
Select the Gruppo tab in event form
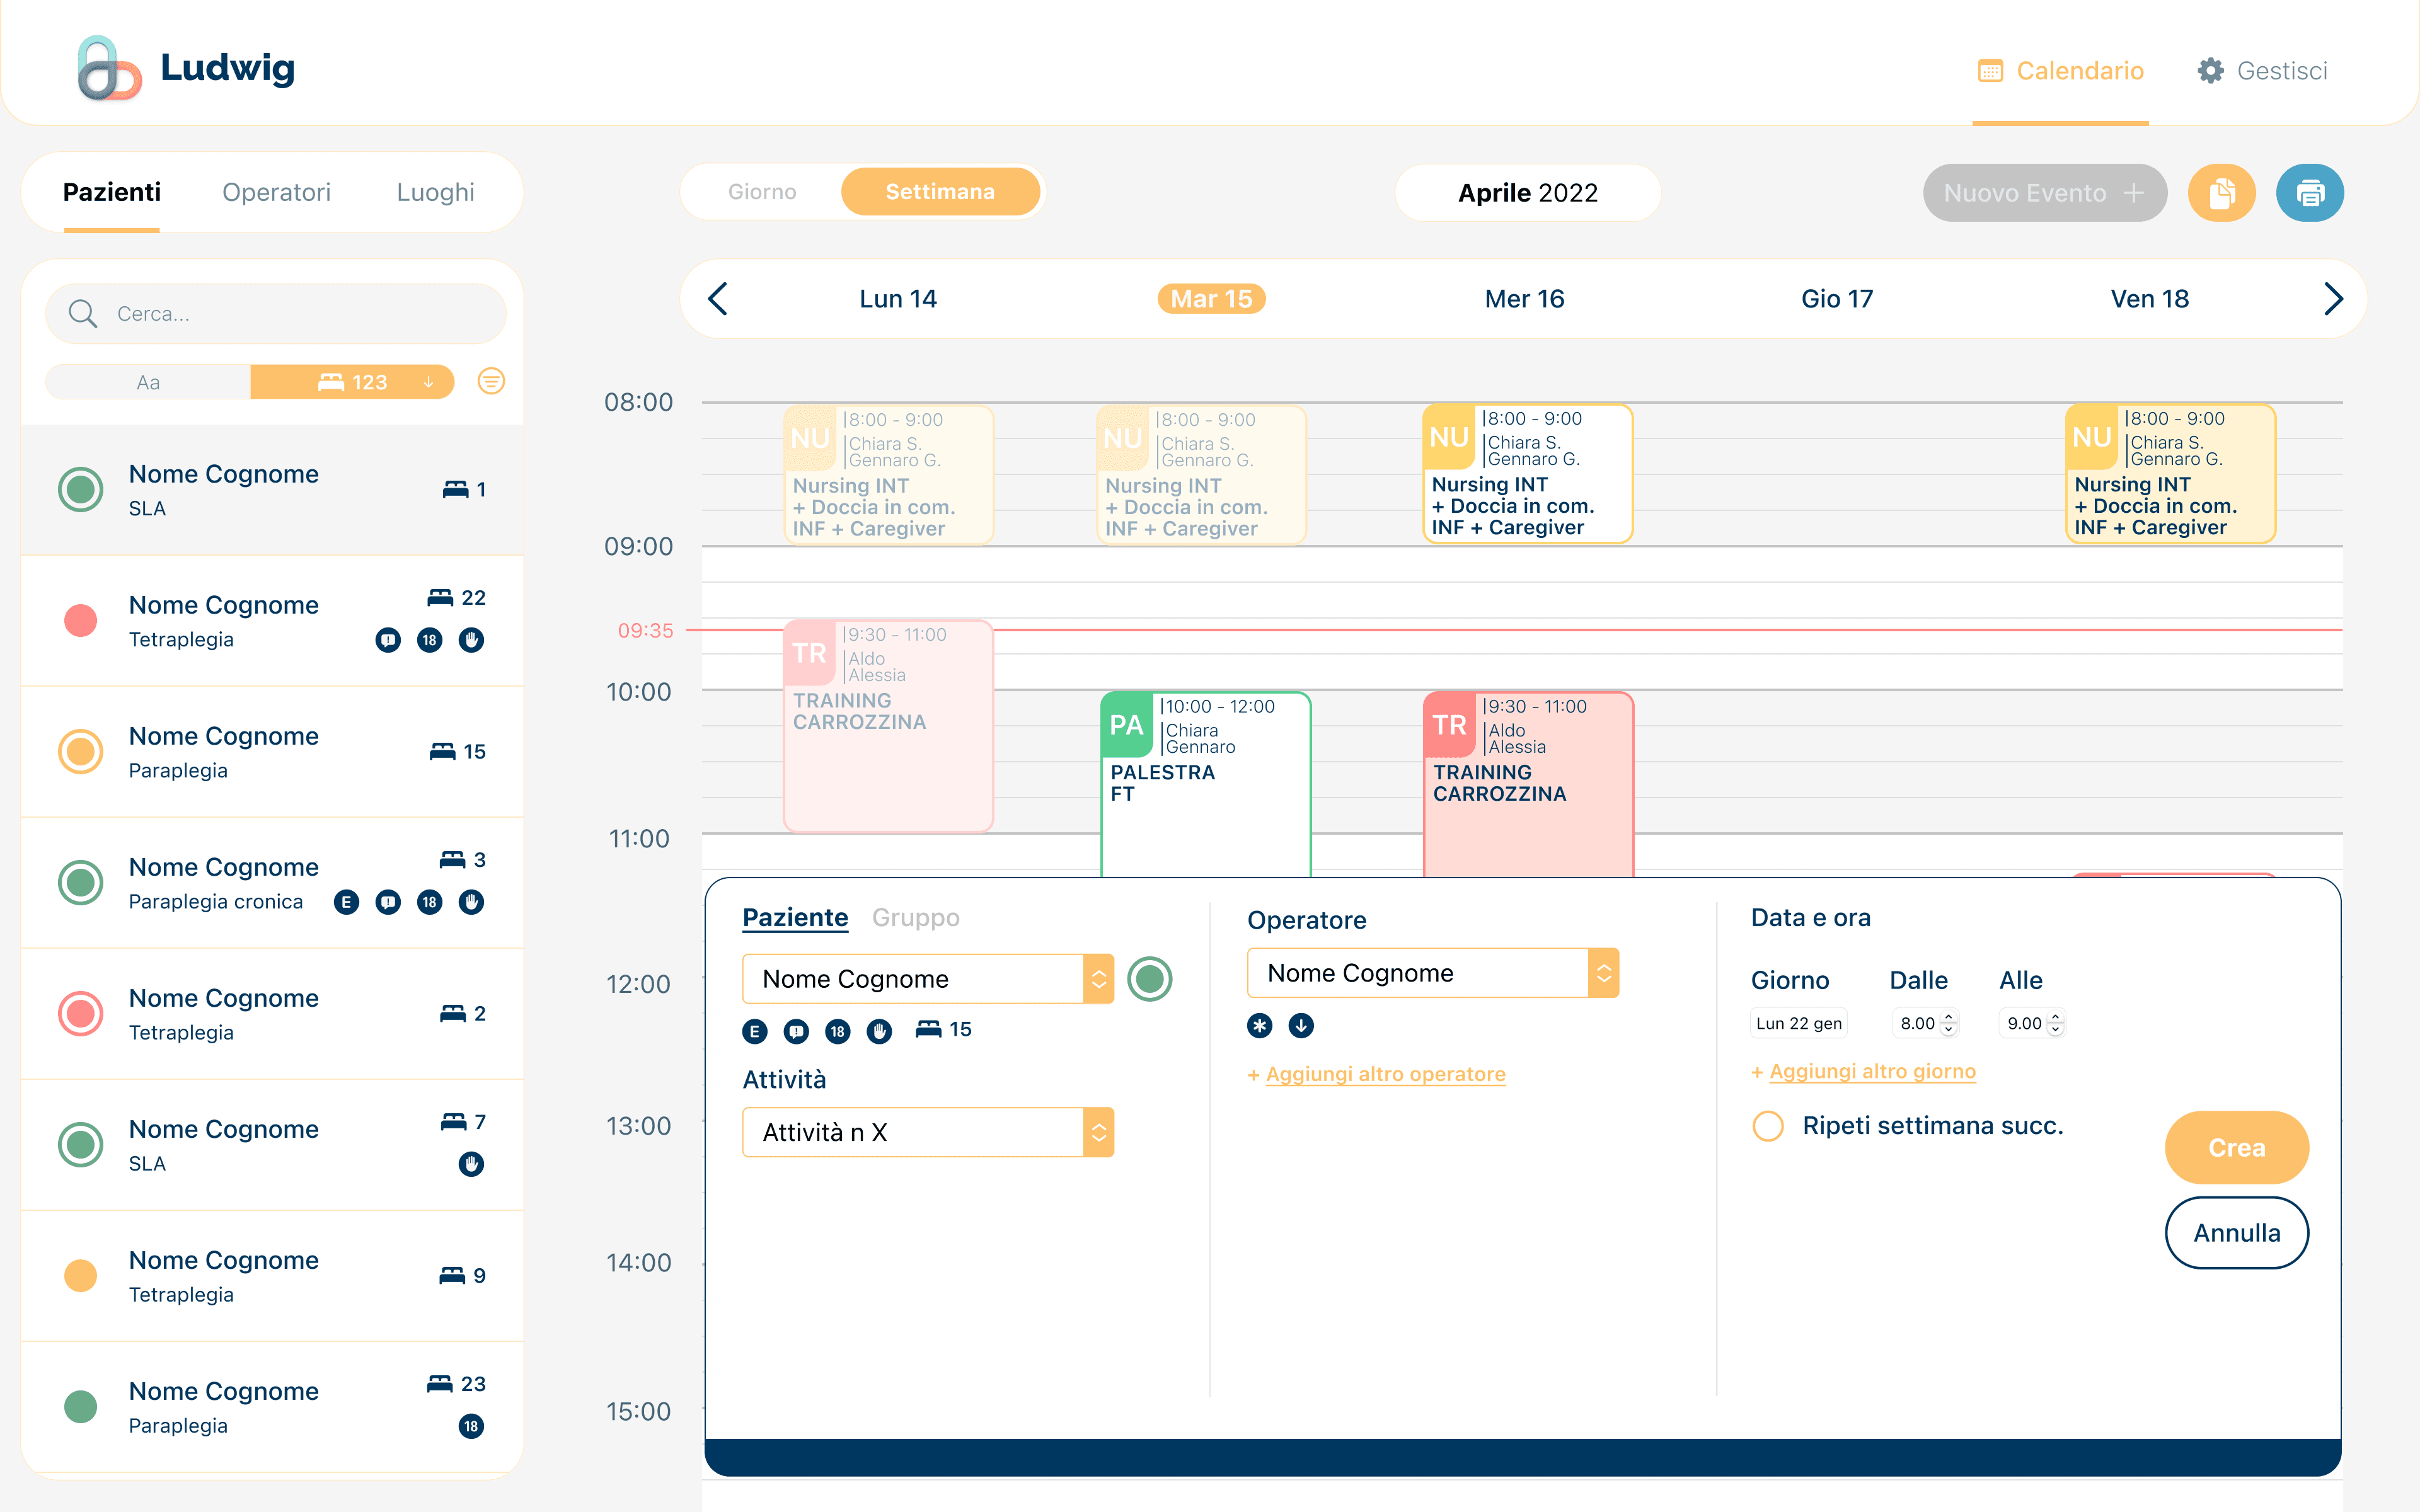tap(915, 918)
